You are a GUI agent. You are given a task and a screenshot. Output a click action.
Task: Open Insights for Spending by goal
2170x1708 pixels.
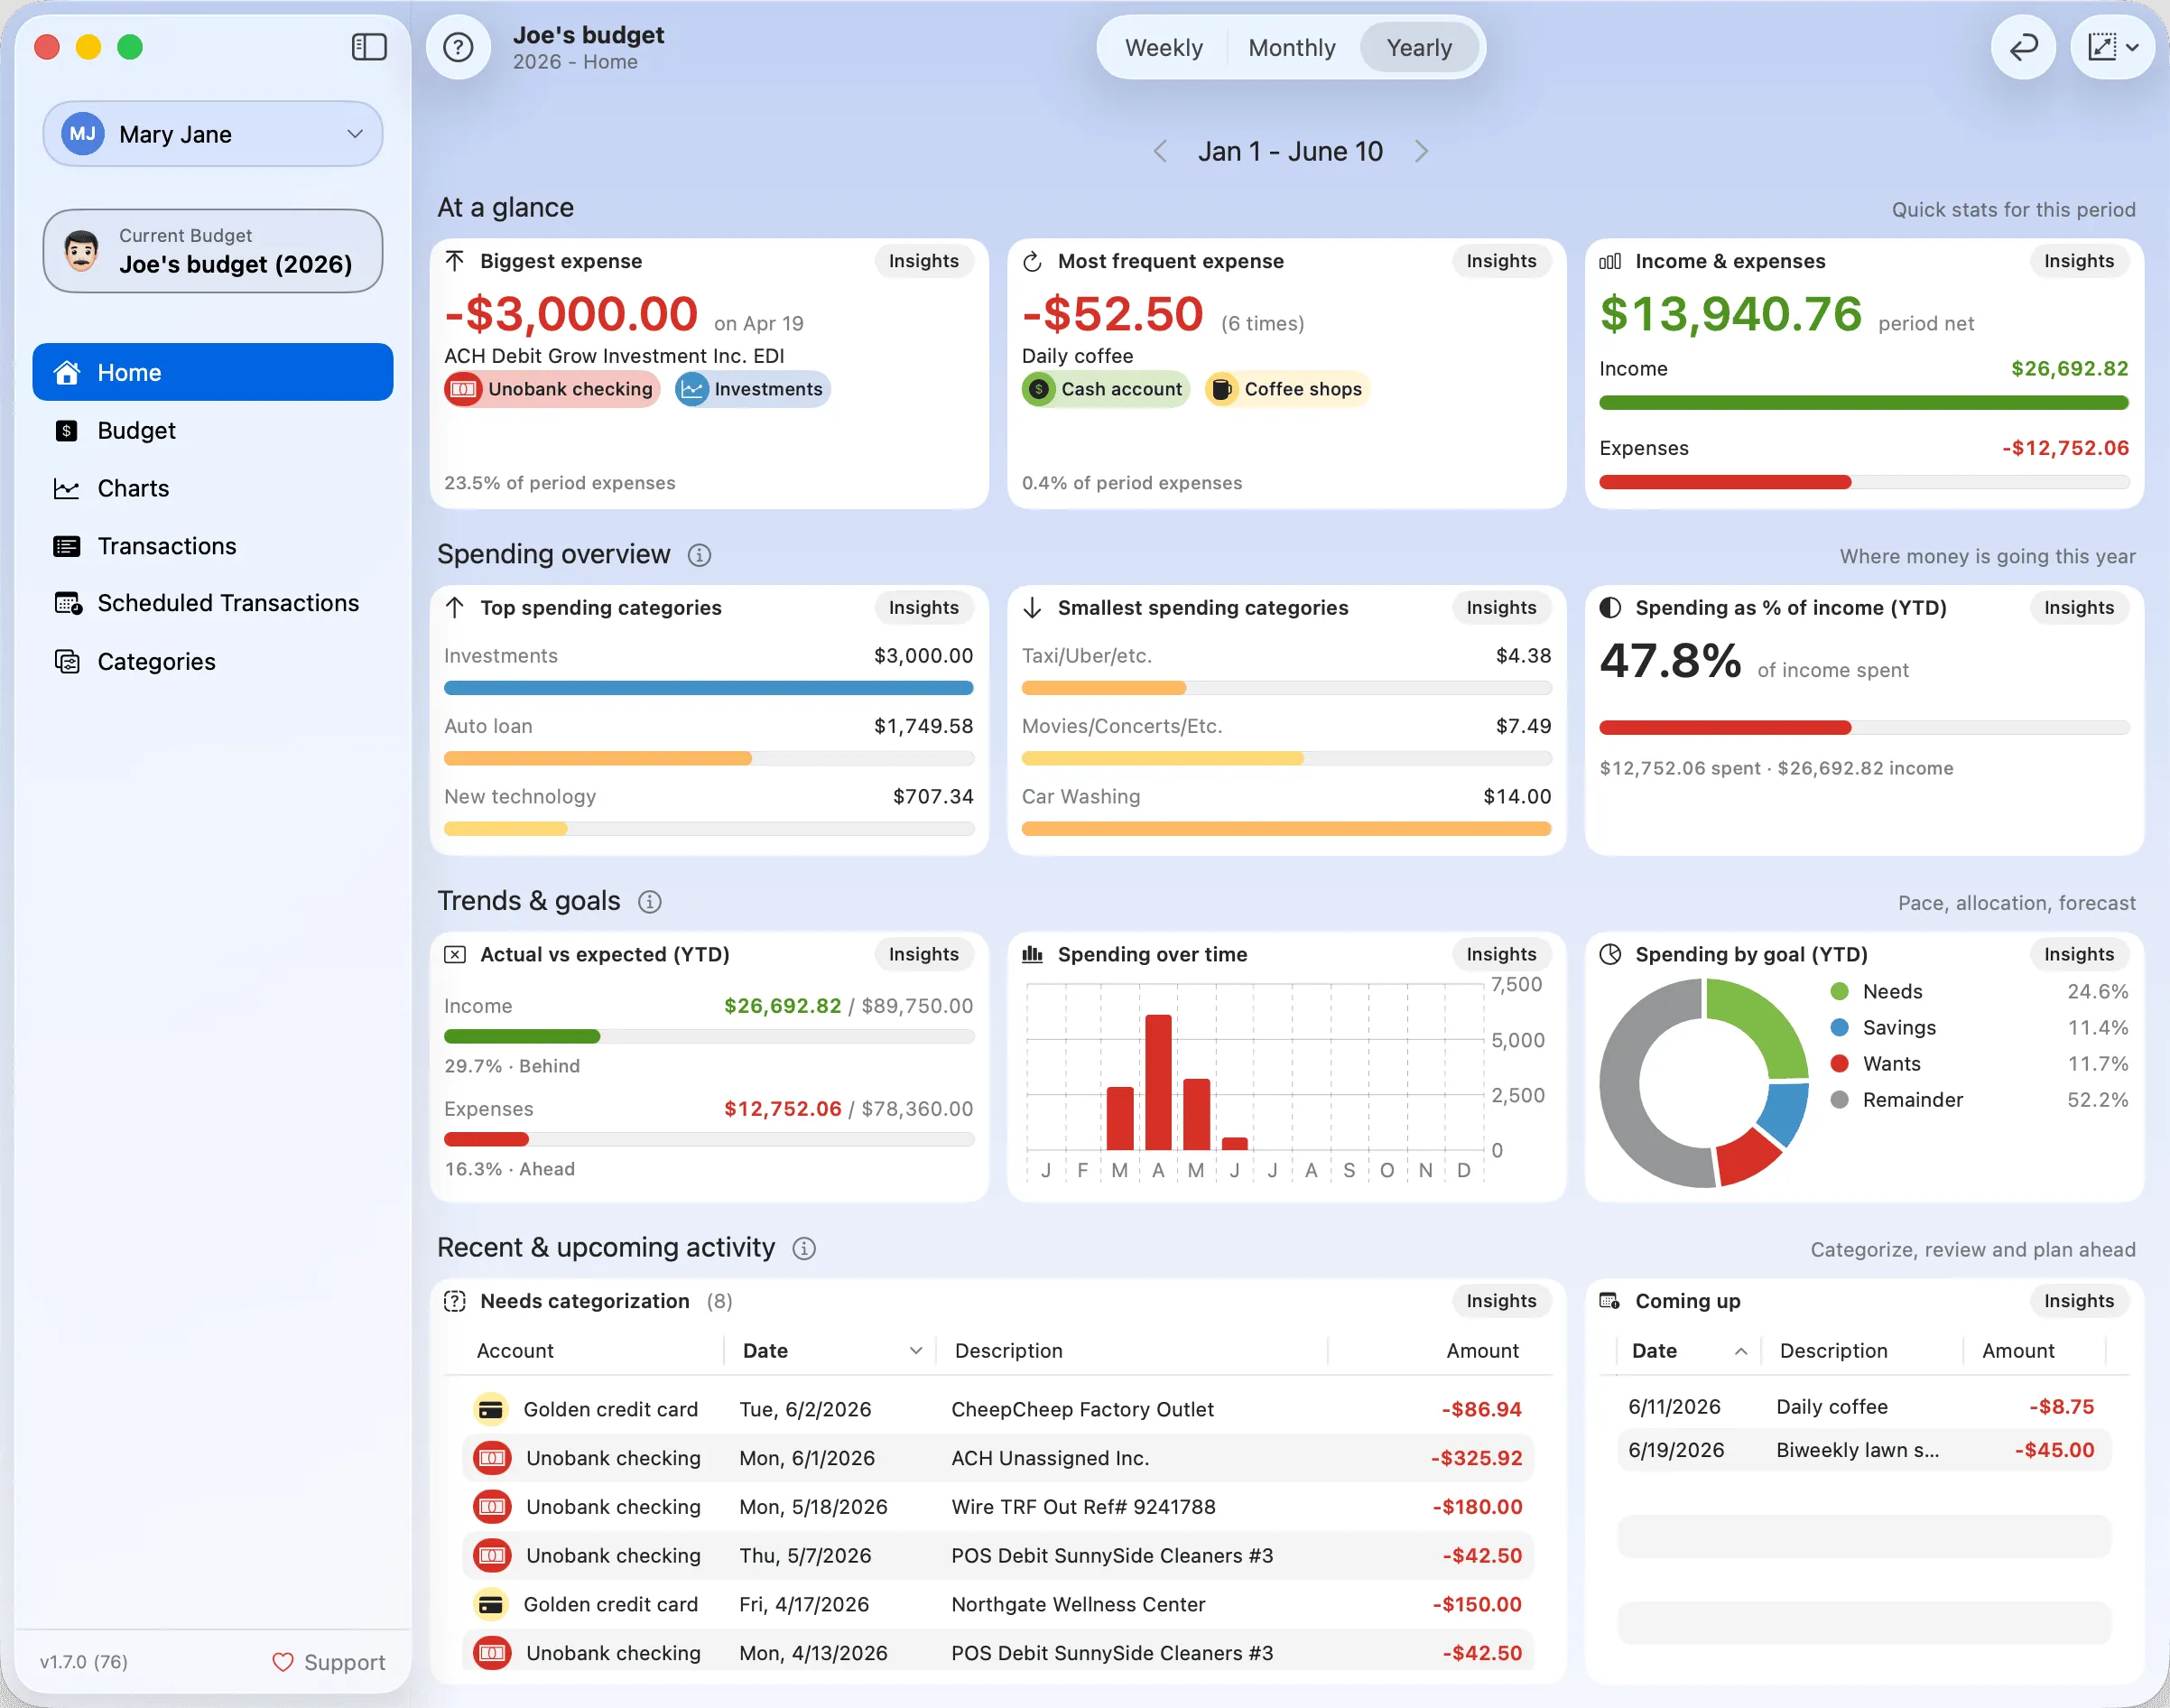[x=2079, y=954]
